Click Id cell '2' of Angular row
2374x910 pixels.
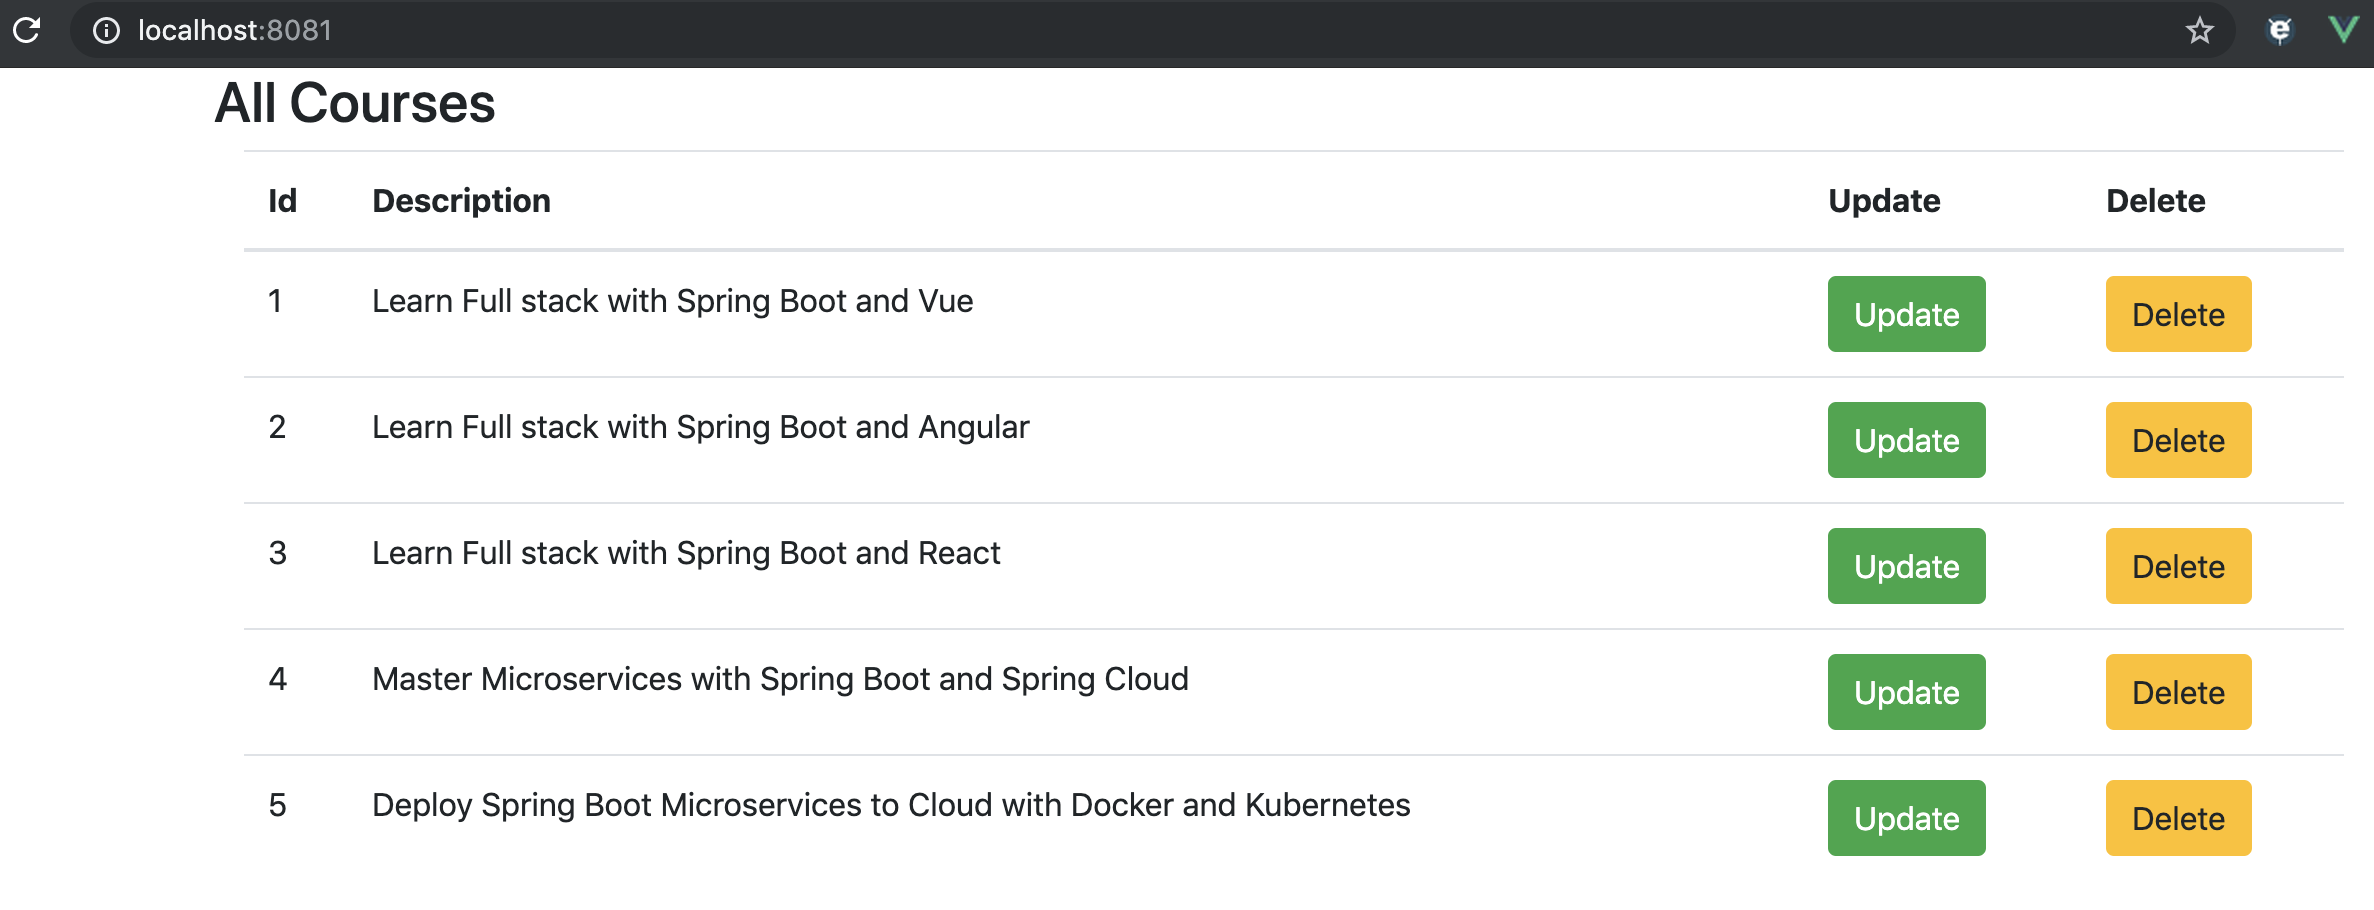[x=277, y=427]
